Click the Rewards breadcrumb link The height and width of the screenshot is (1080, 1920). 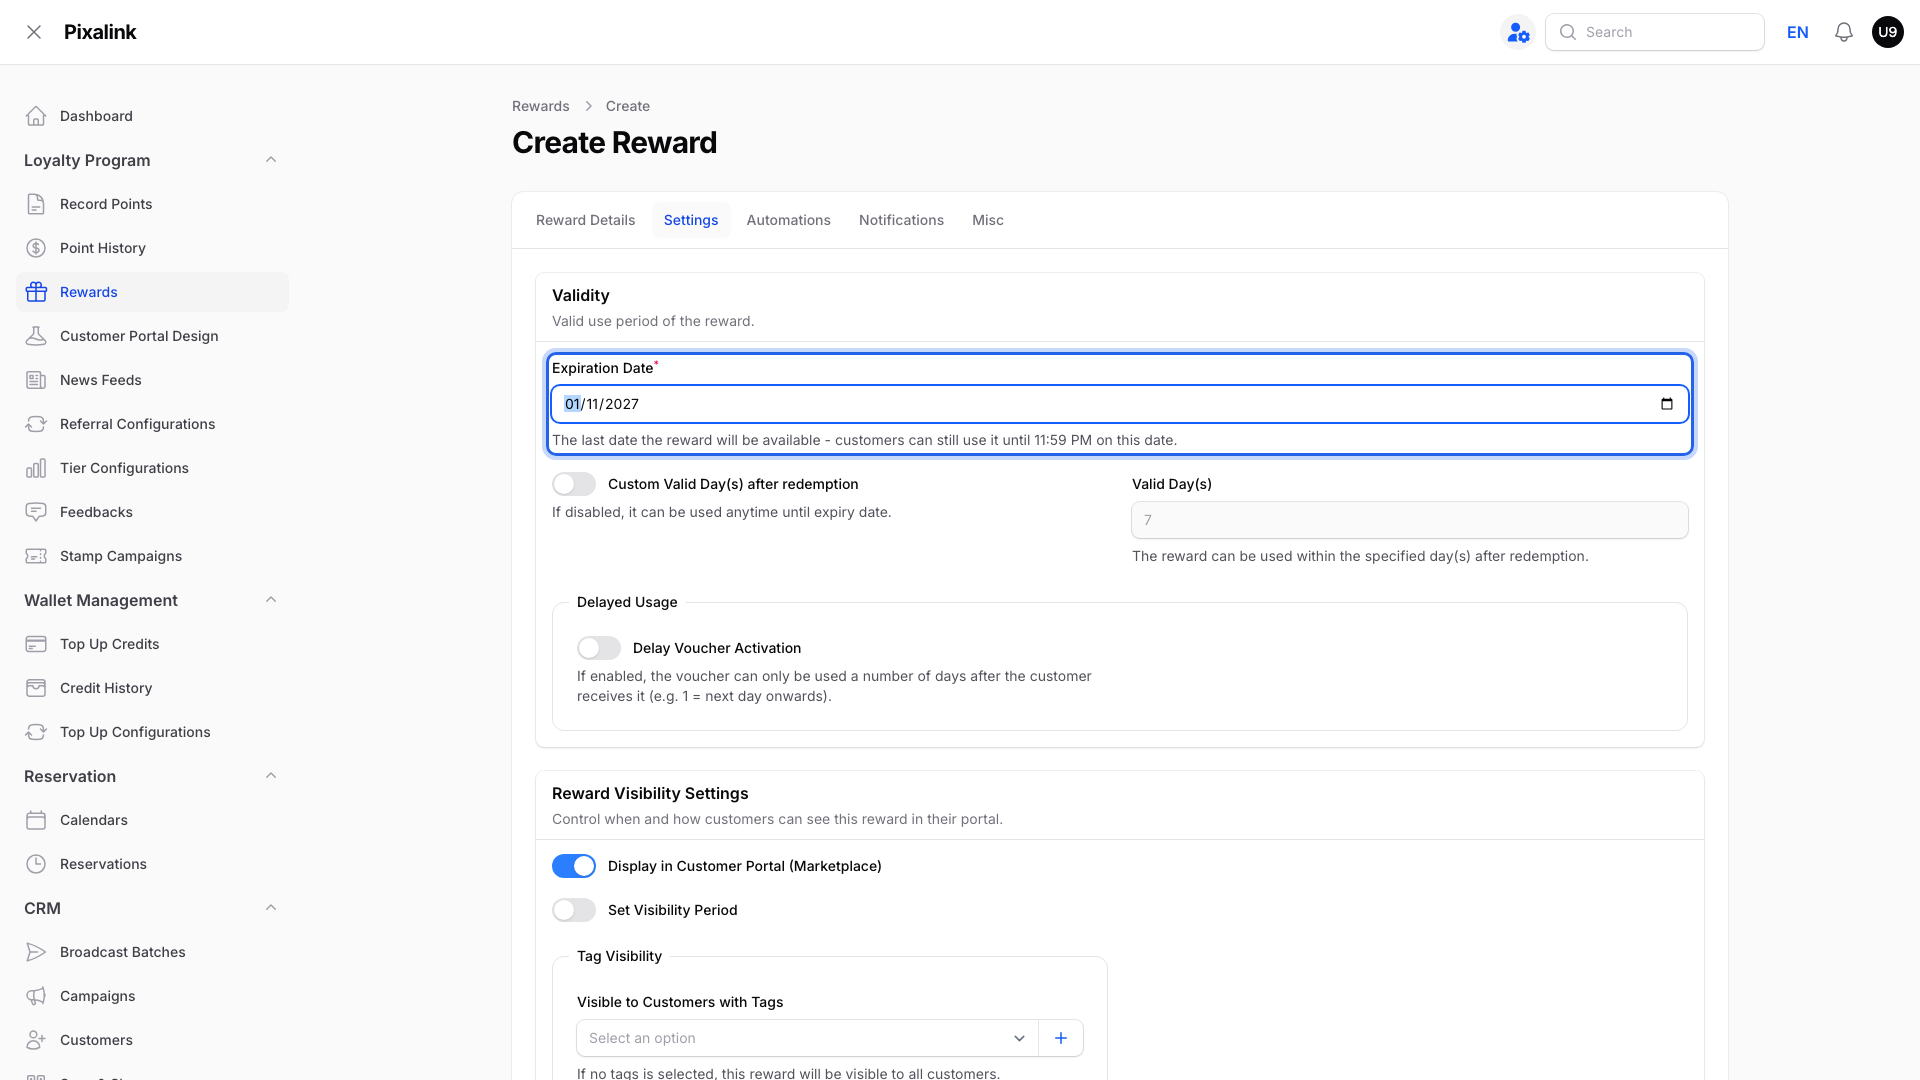coord(540,106)
